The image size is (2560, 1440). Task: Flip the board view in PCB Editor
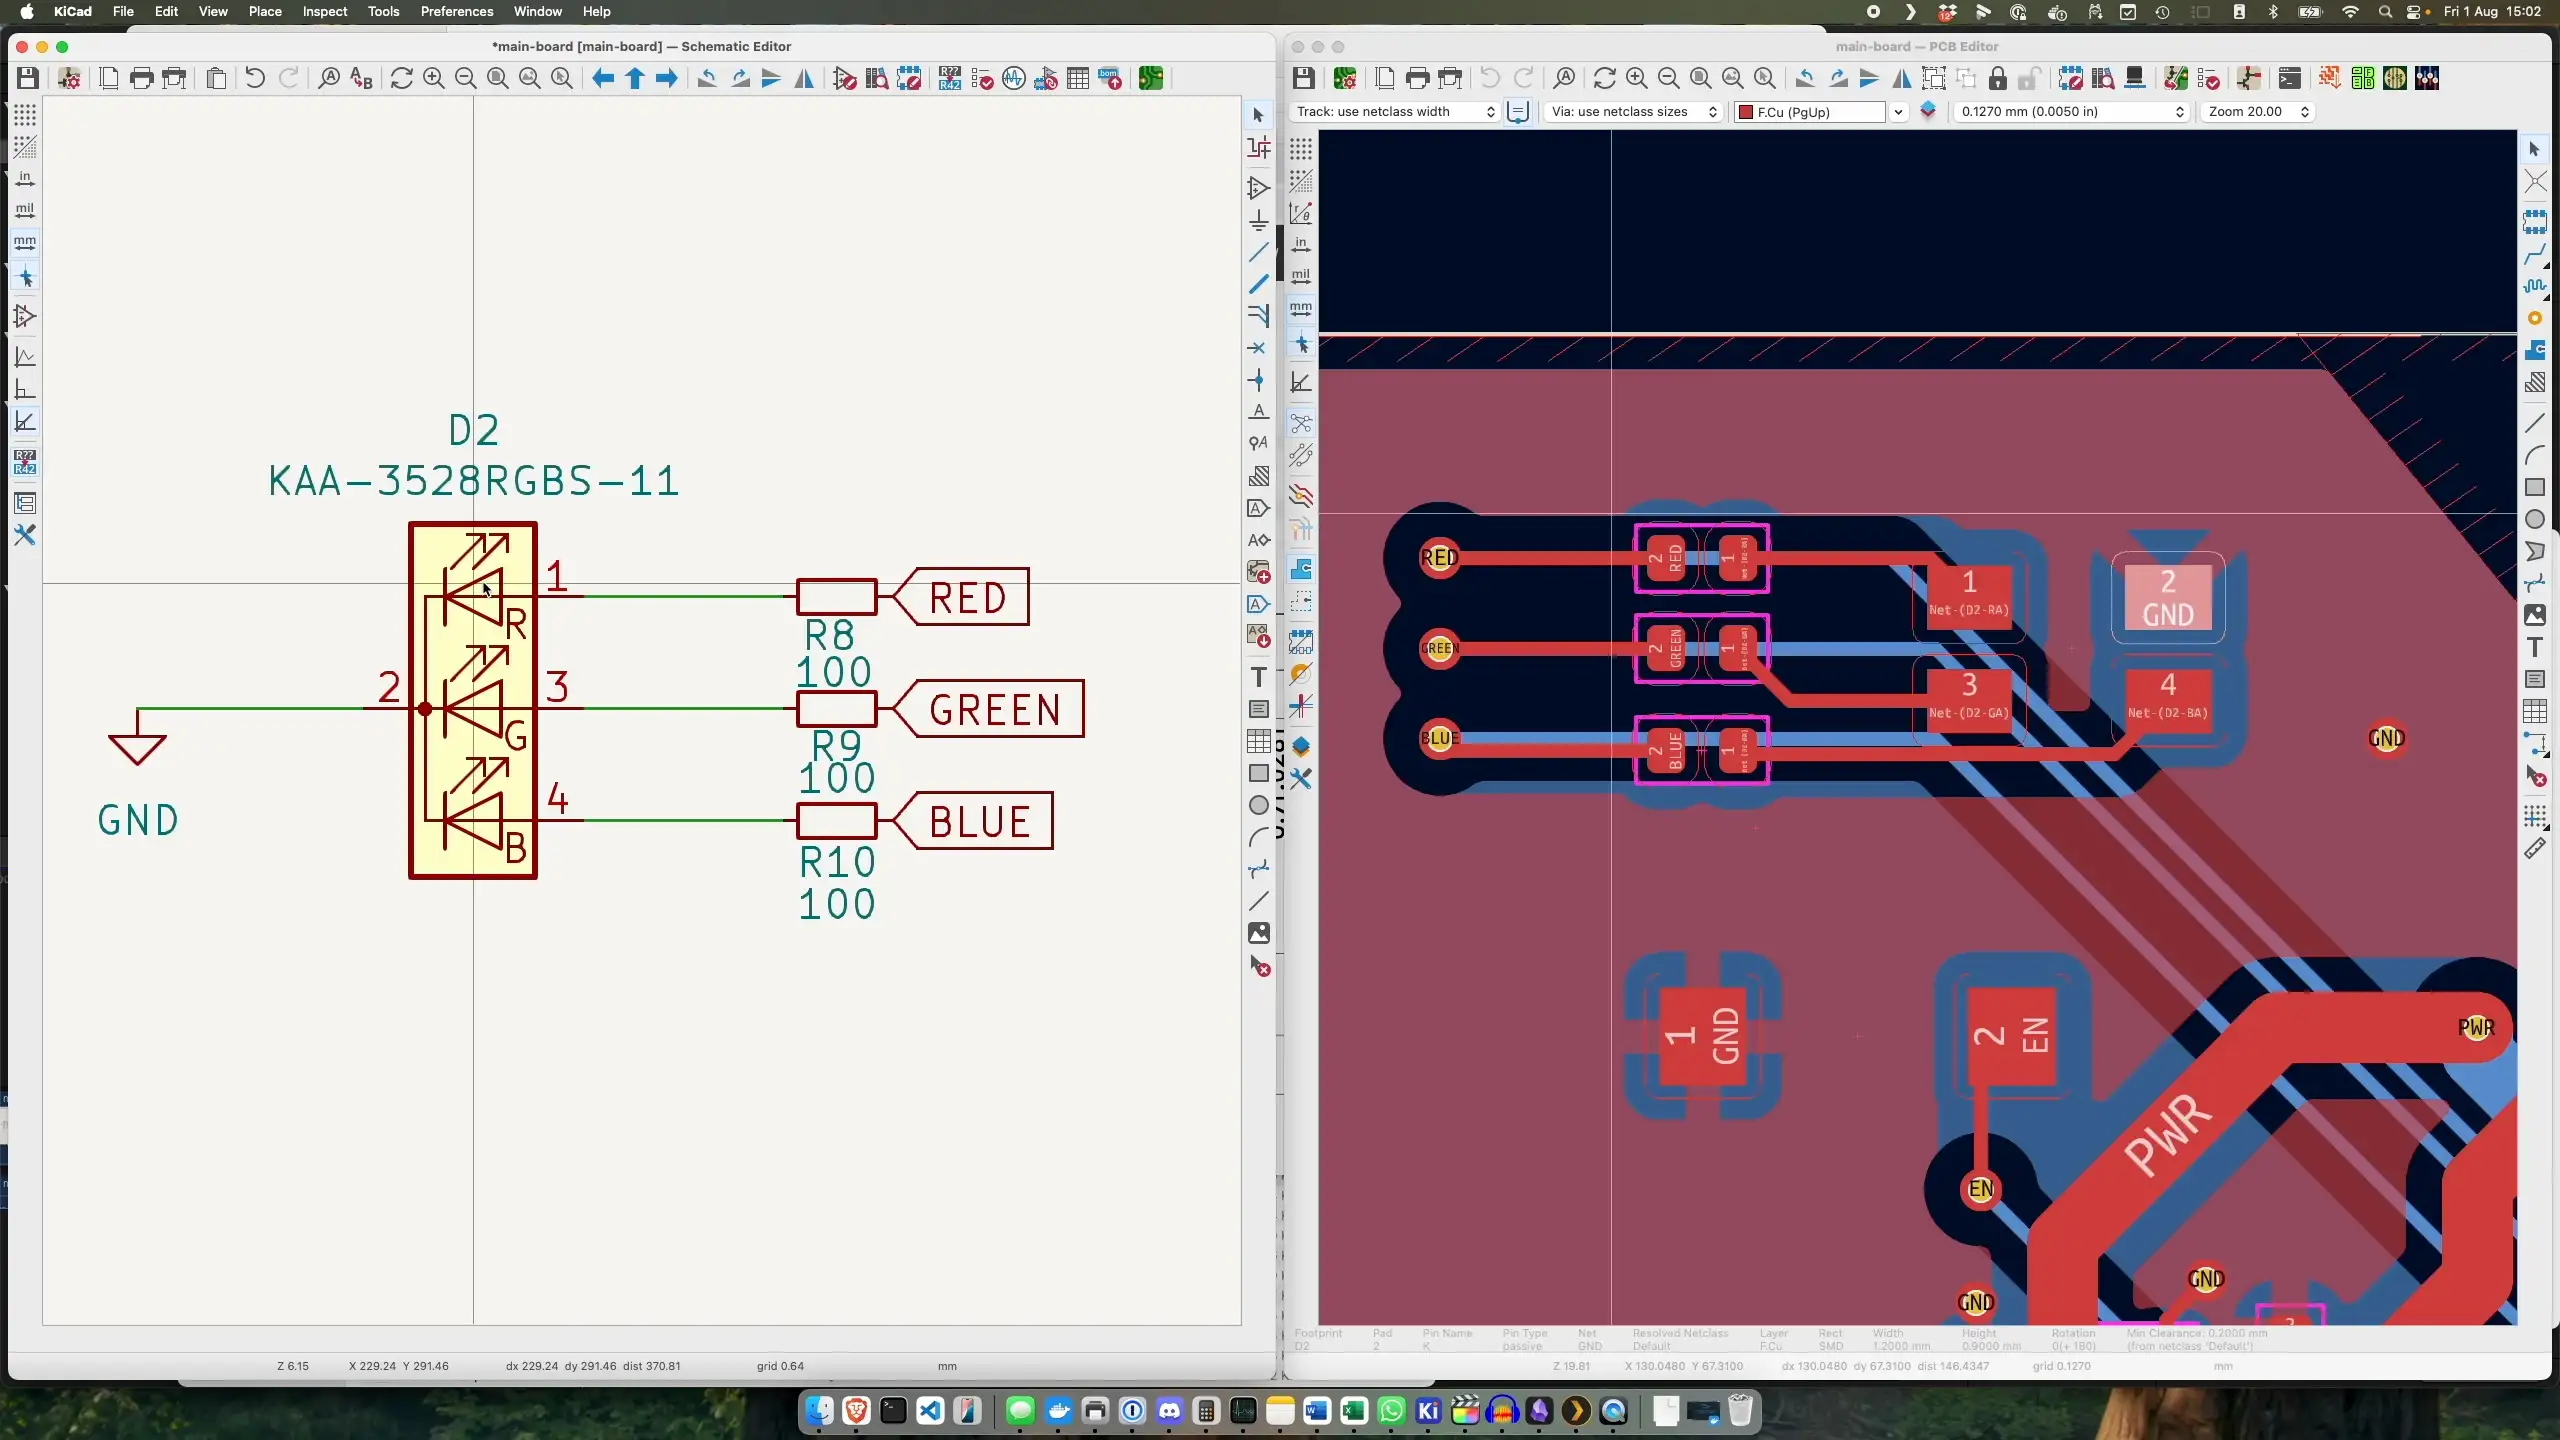click(1900, 79)
